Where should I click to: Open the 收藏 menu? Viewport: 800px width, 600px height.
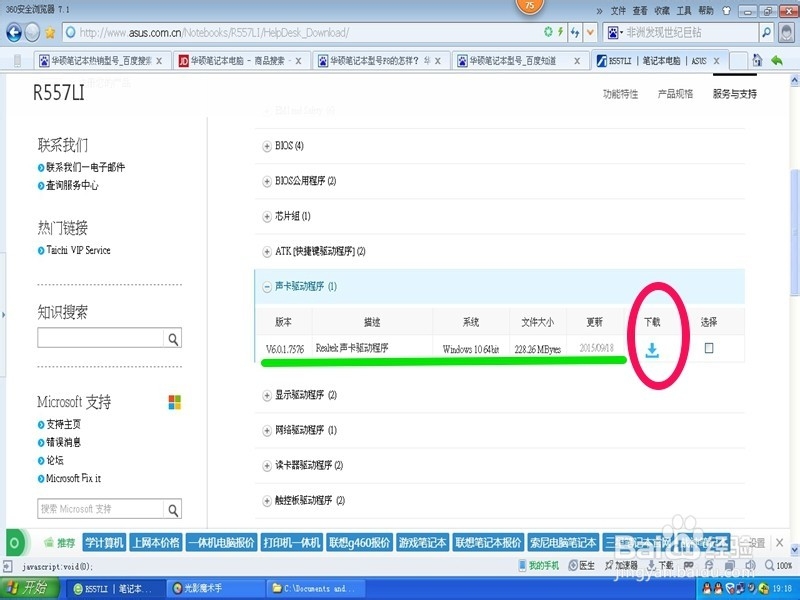(x=662, y=10)
